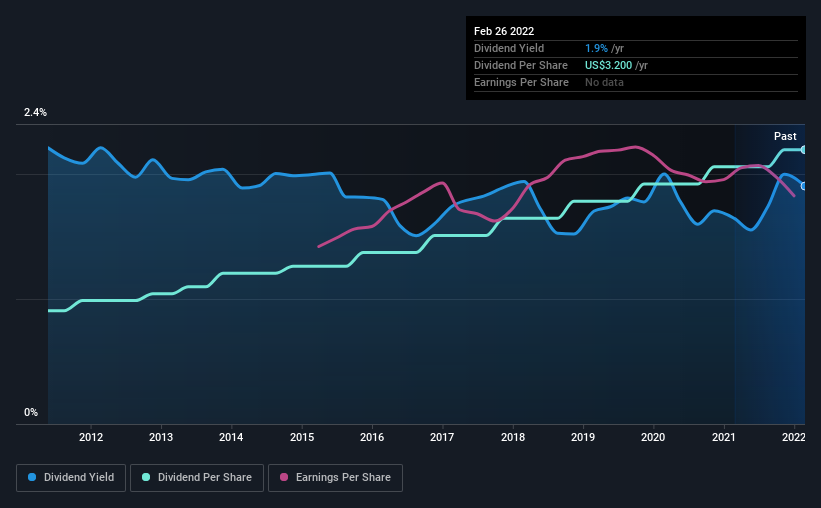Click the Feb 26 2022 tooltip date
The image size is (821, 508).
point(504,31)
